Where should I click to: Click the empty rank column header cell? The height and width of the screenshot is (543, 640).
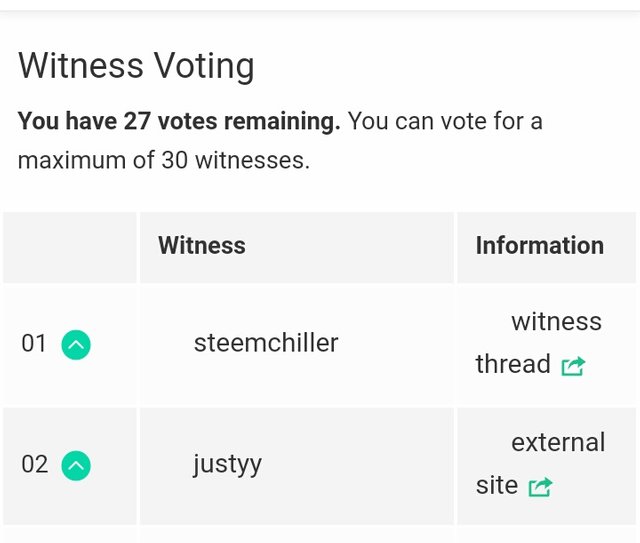point(69,247)
